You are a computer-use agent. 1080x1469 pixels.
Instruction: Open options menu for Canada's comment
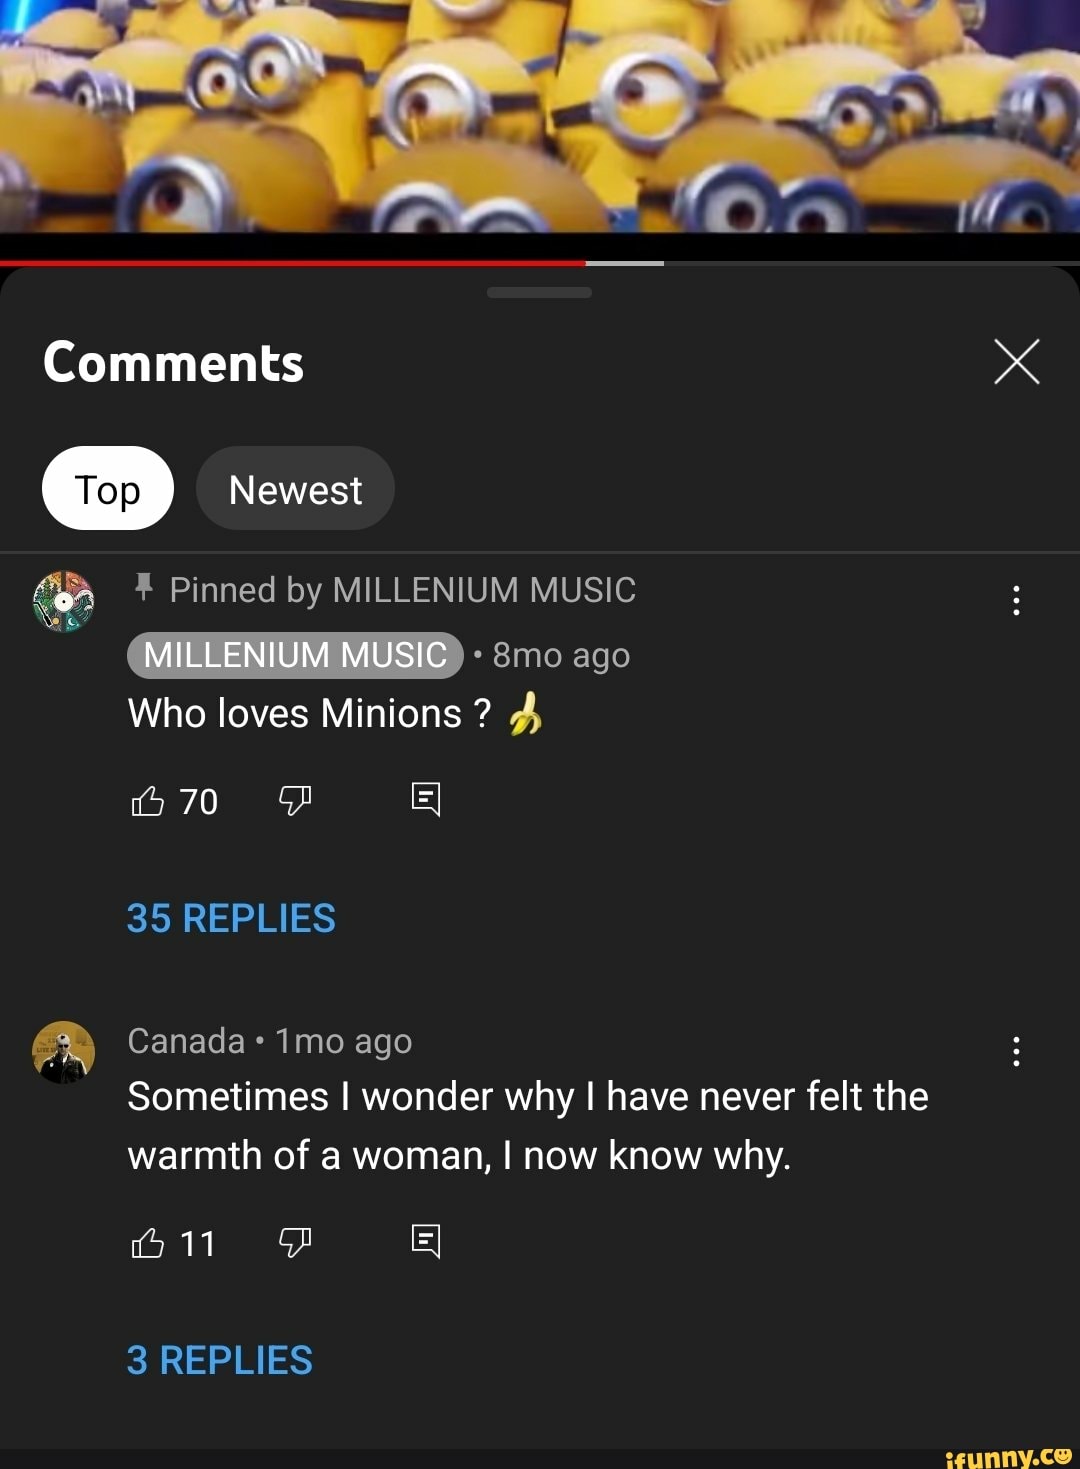1016,1051
